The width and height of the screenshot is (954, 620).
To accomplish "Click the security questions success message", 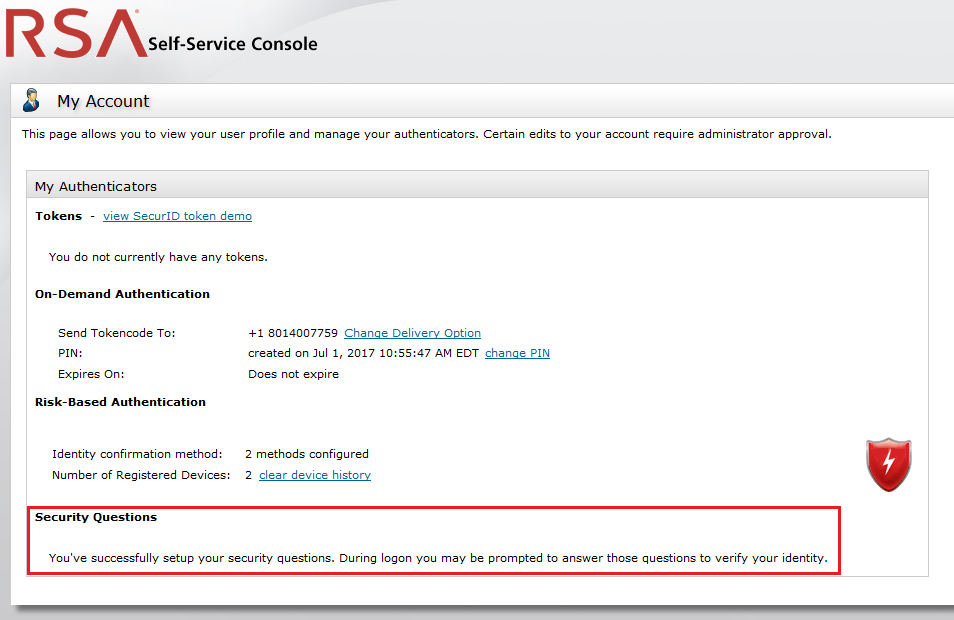I will [438, 558].
